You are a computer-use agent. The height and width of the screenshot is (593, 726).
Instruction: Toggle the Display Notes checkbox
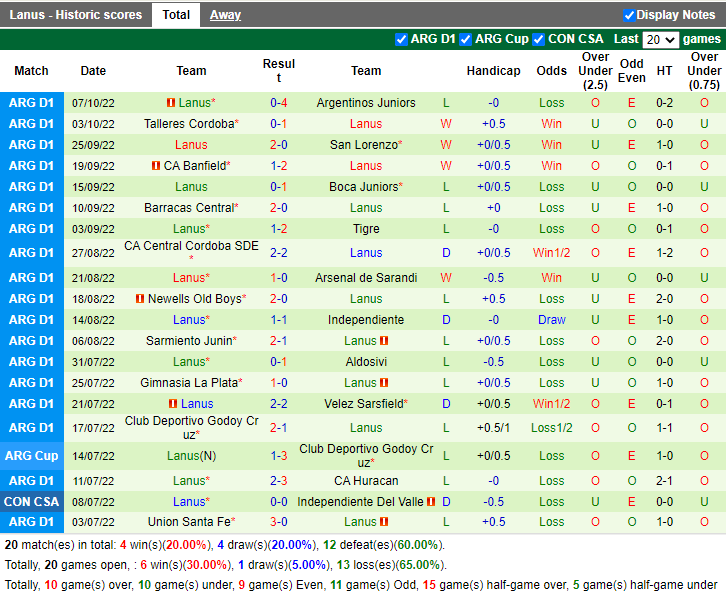629,15
